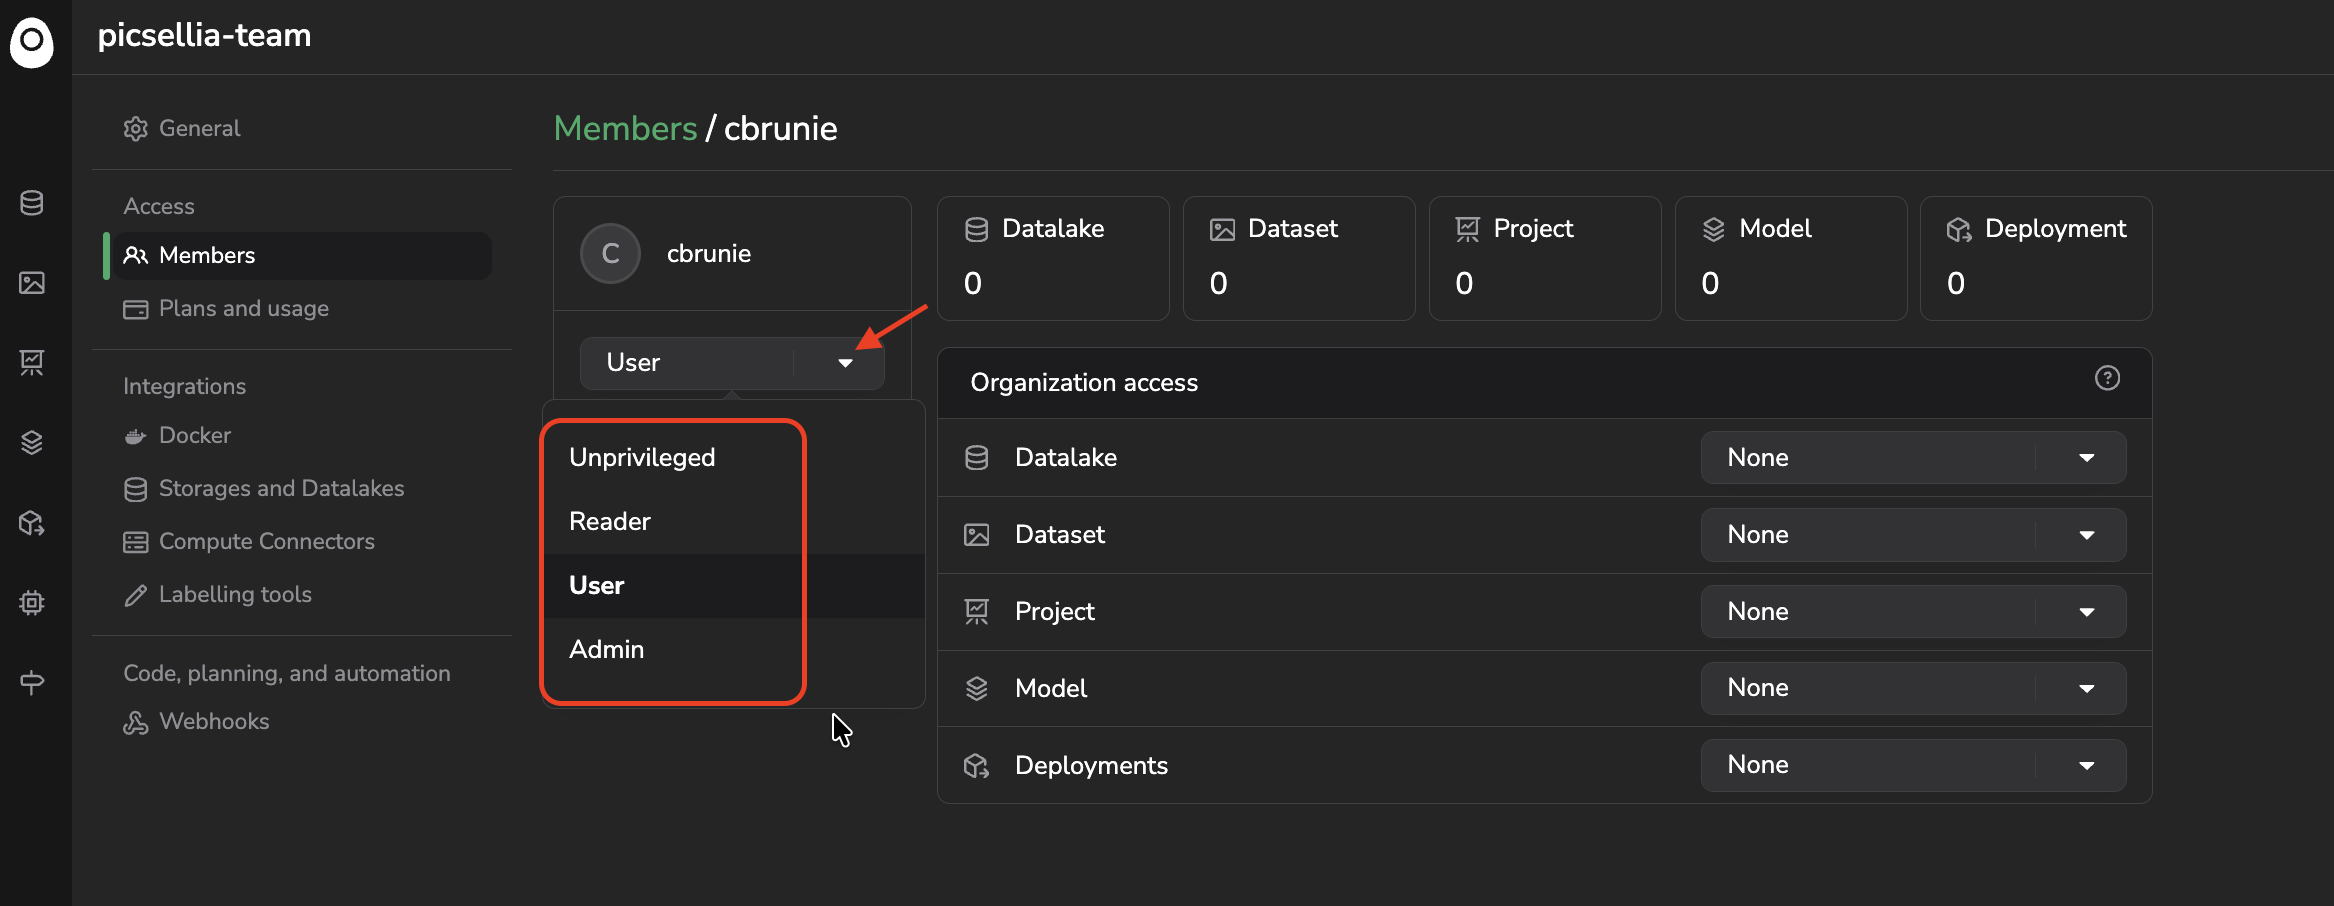The image size is (2334, 906).
Task: Open the Deployments access level dropdown
Action: pyautogui.click(x=1913, y=765)
